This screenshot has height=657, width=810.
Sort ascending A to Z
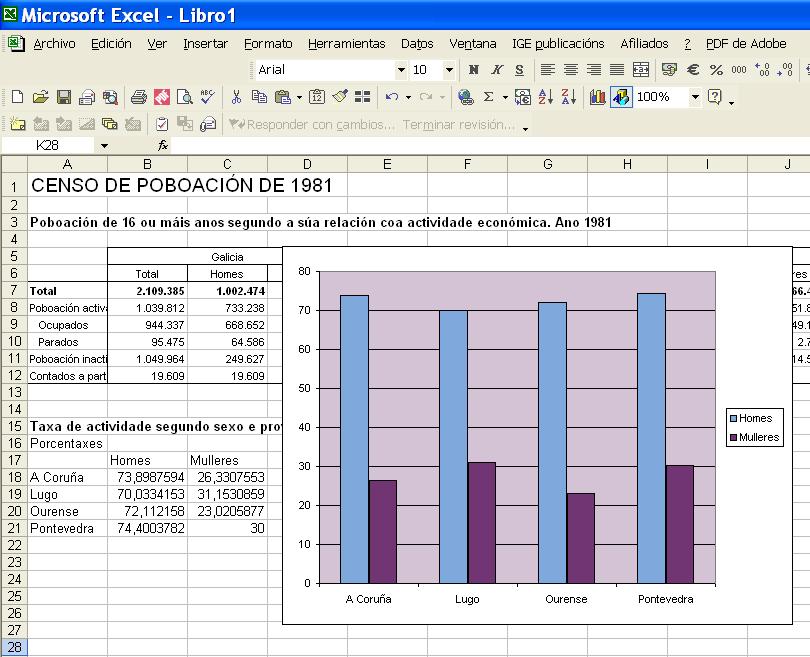coord(546,97)
